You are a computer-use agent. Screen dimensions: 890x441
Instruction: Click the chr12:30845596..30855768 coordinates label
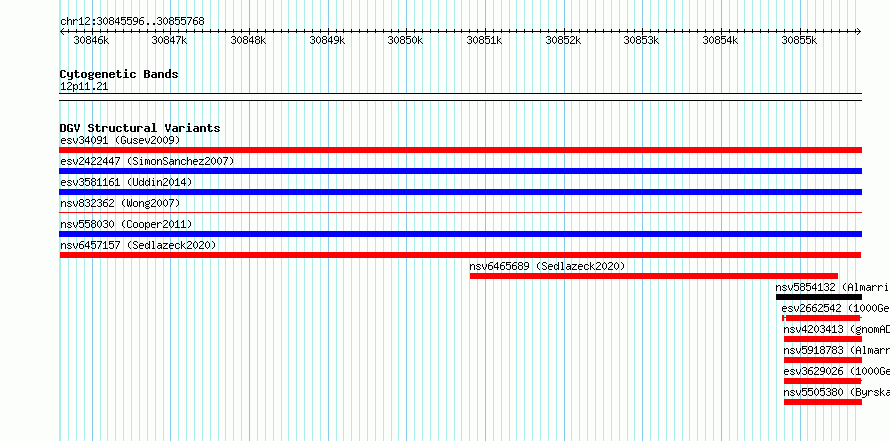click(132, 22)
